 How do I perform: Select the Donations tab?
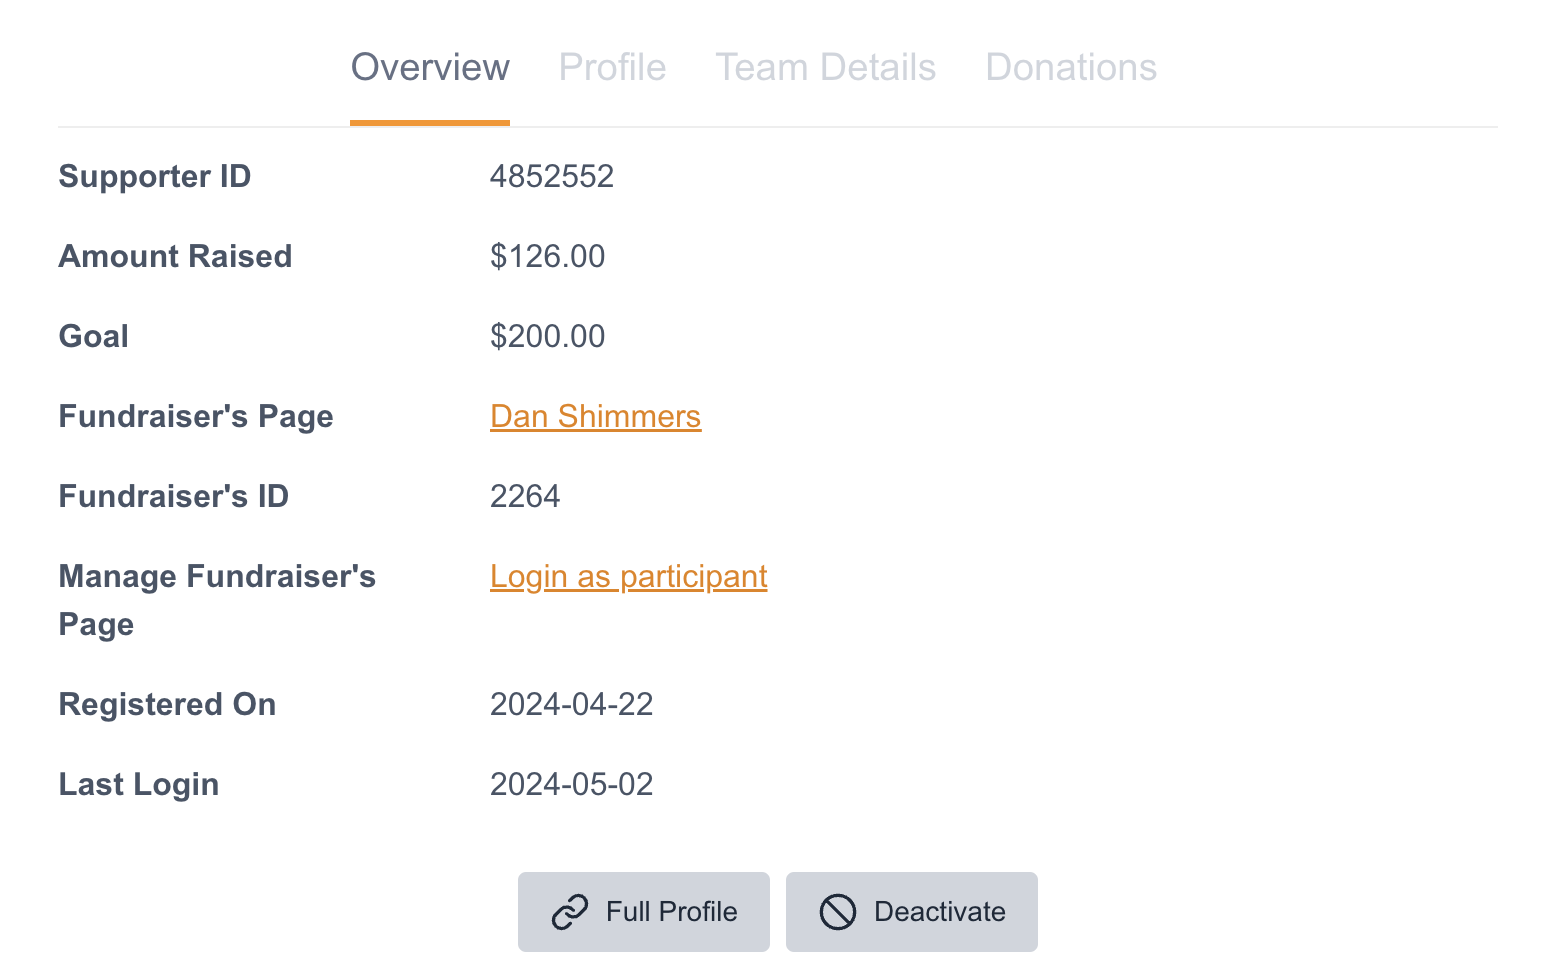click(1070, 68)
